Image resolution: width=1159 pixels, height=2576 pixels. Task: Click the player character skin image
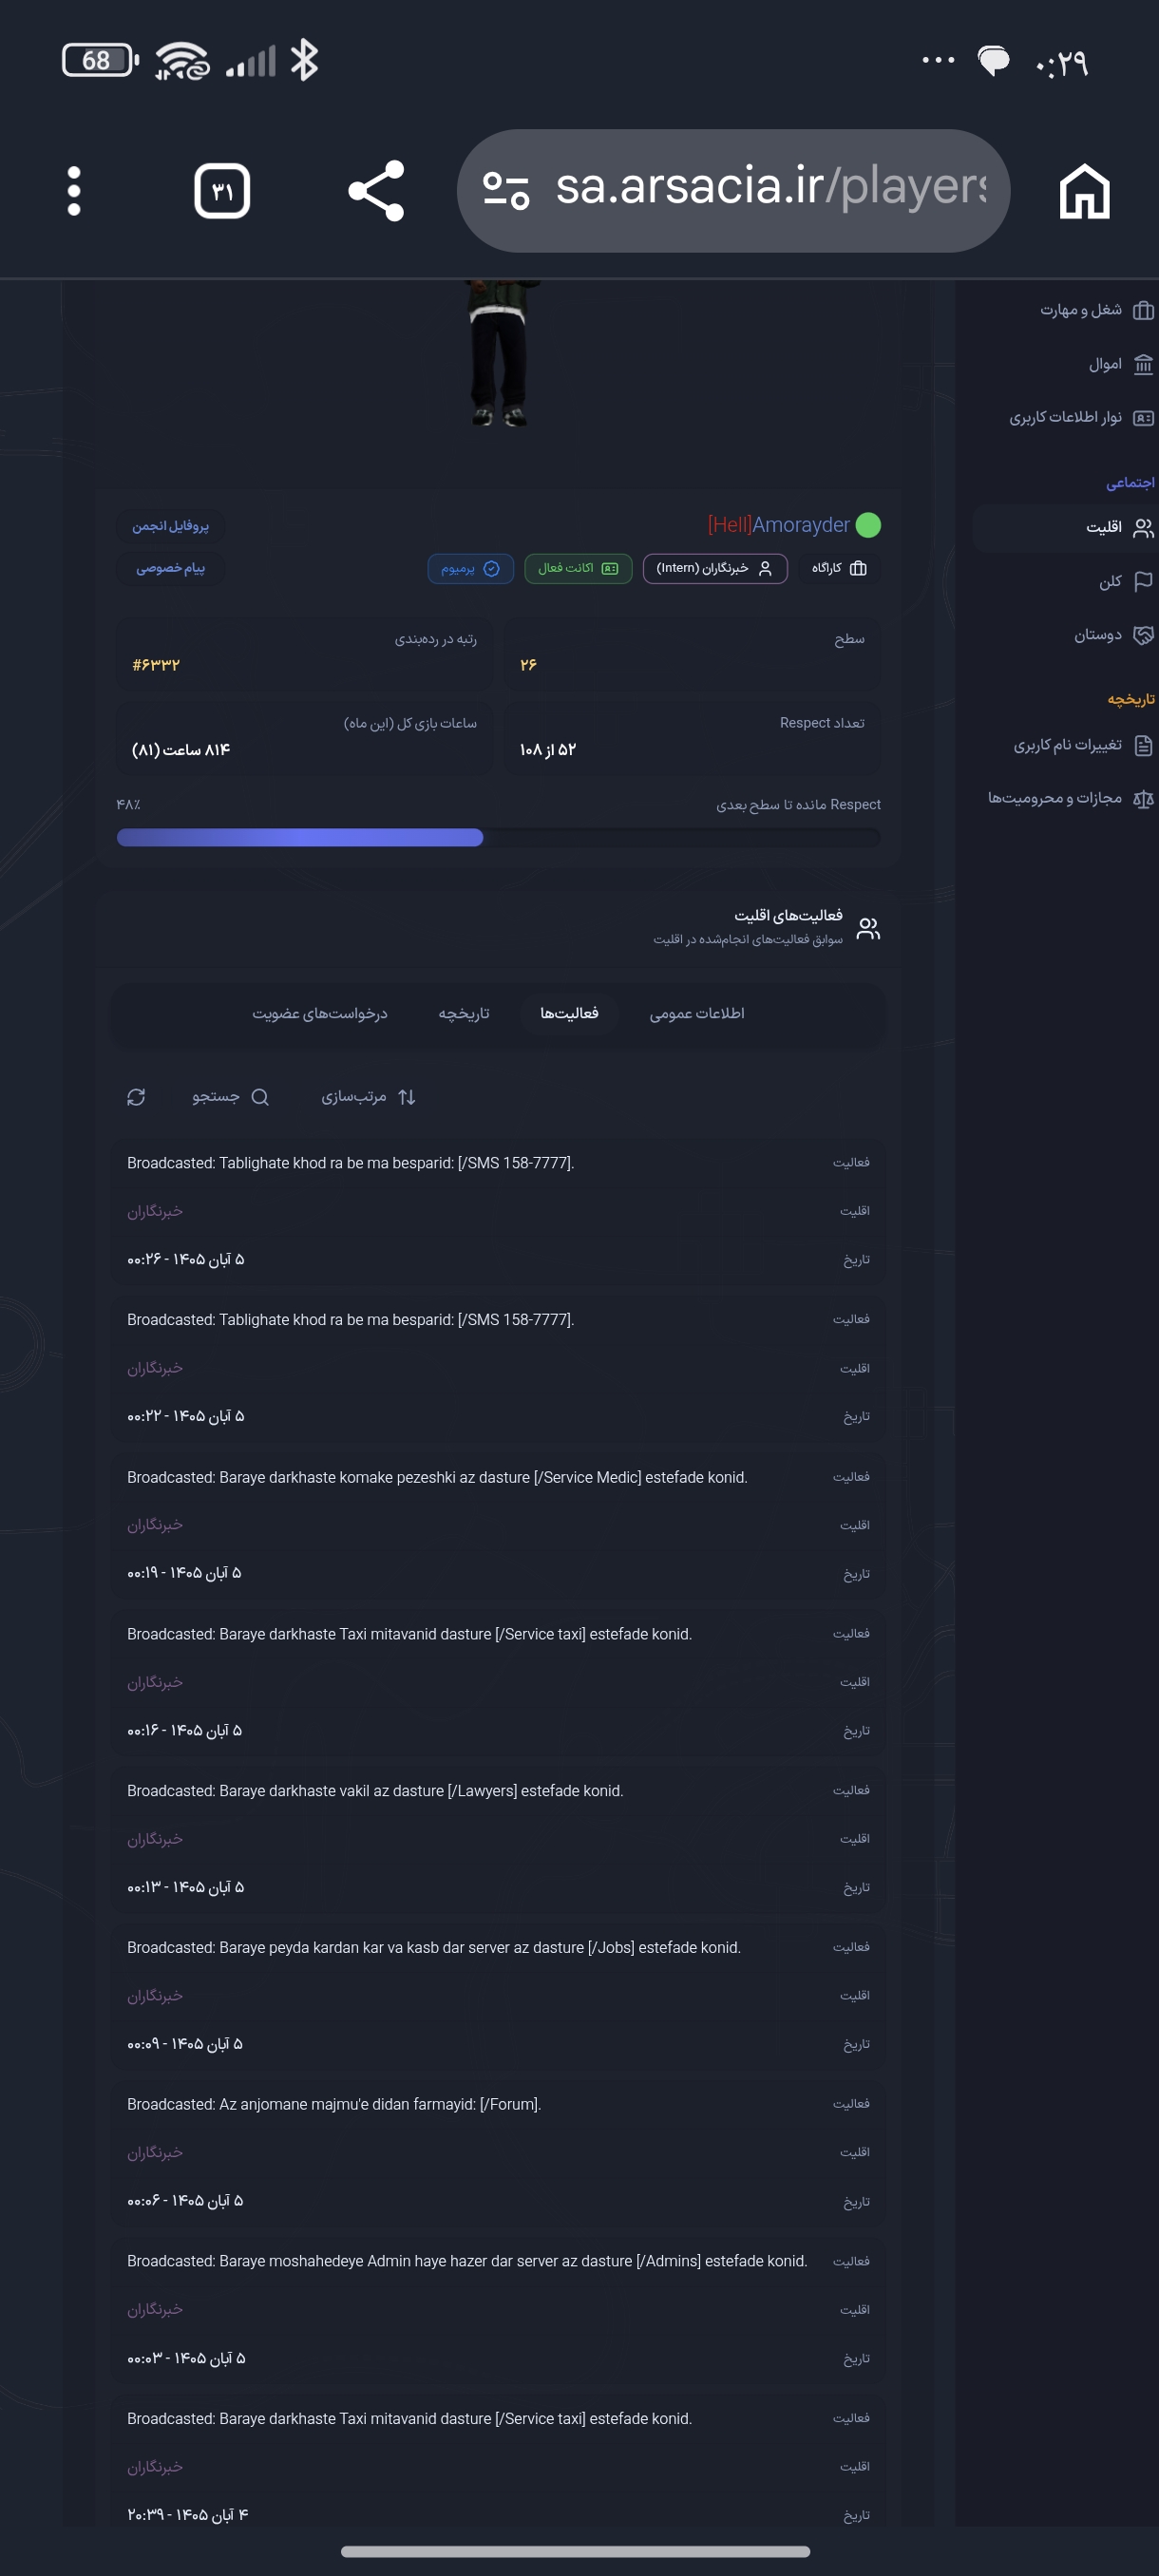[x=499, y=354]
